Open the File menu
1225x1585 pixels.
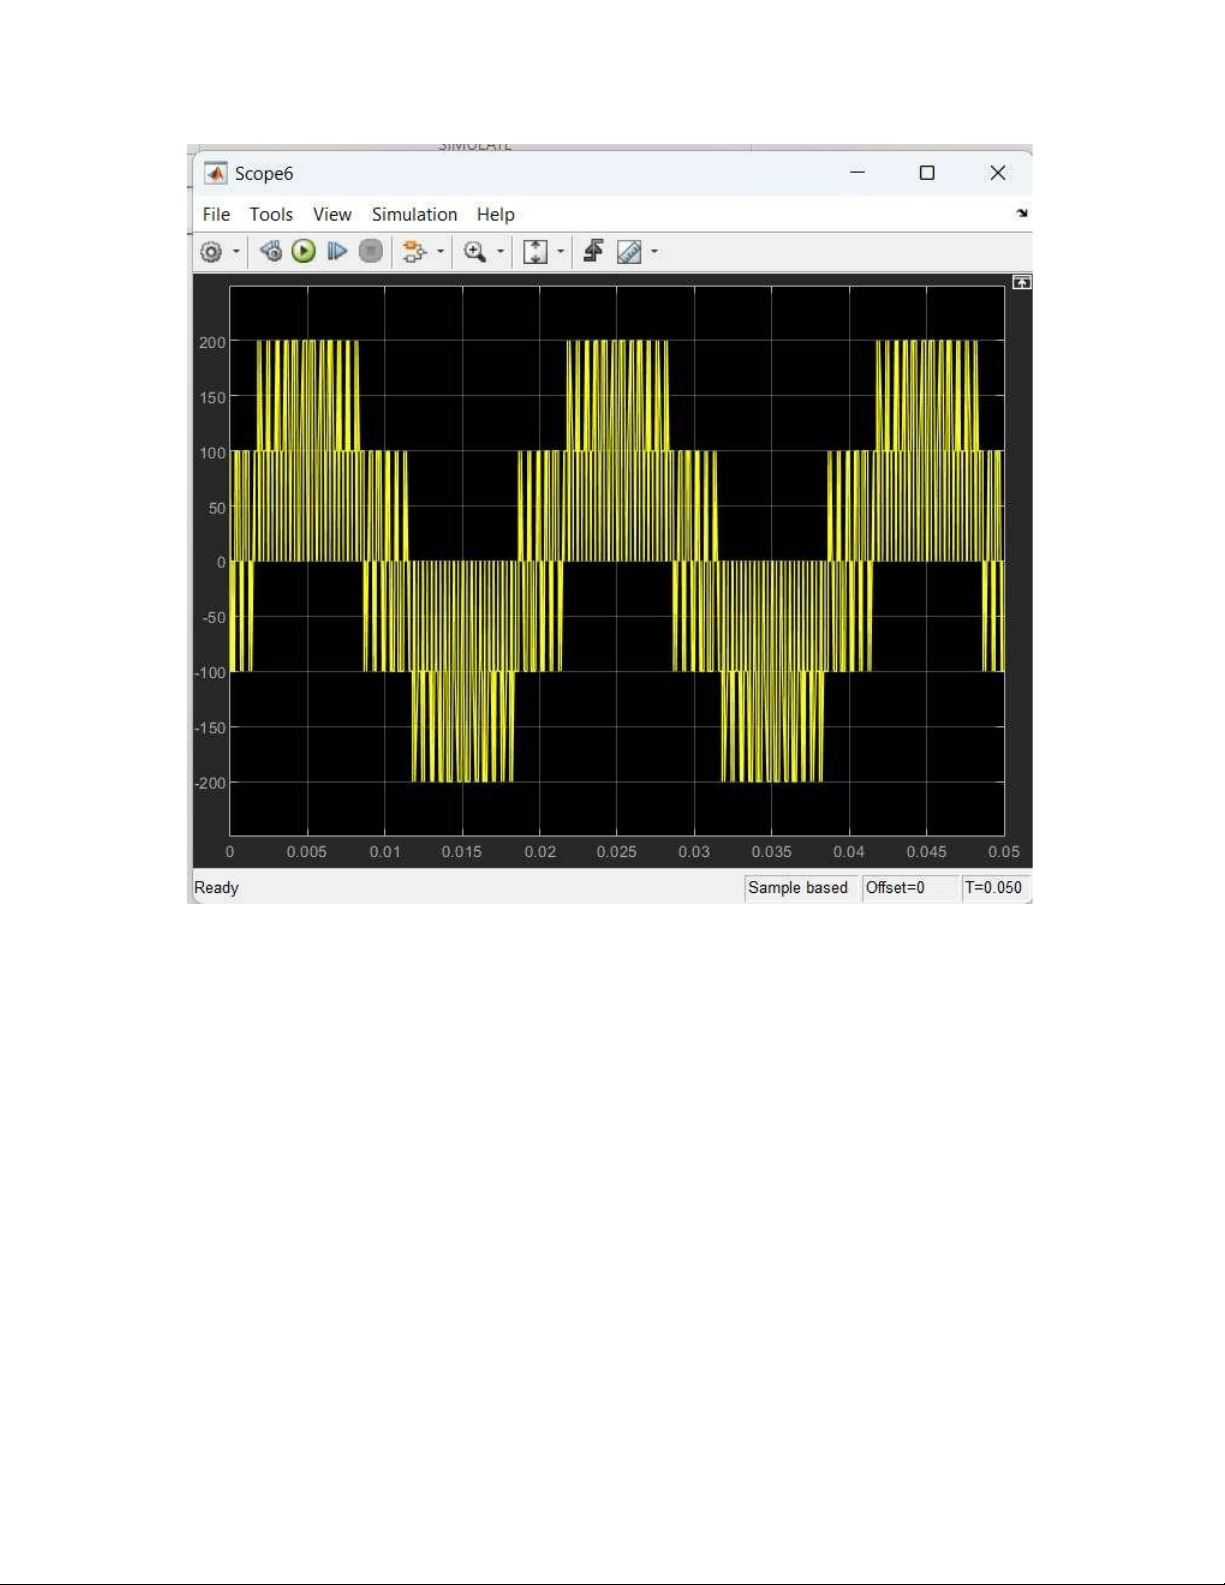click(x=216, y=214)
